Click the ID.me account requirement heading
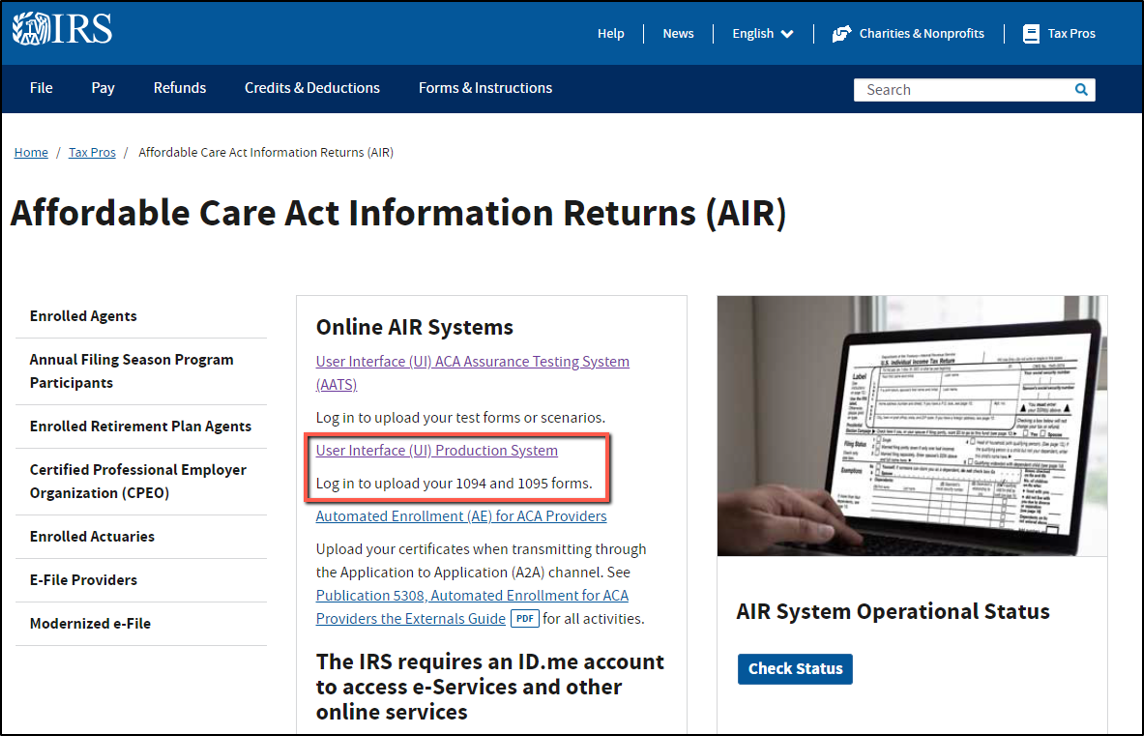Screen dimensions: 1144x736 point(490,687)
